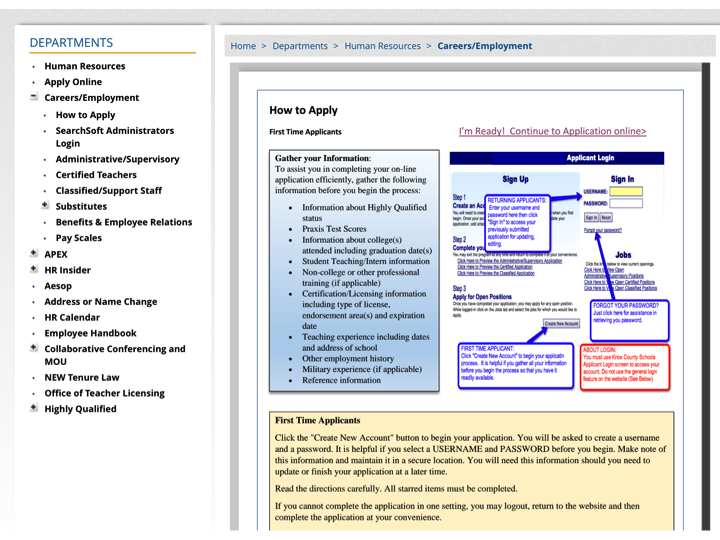Go to Departments via breadcrumb
Screen dimensions: 720x540
click(300, 46)
